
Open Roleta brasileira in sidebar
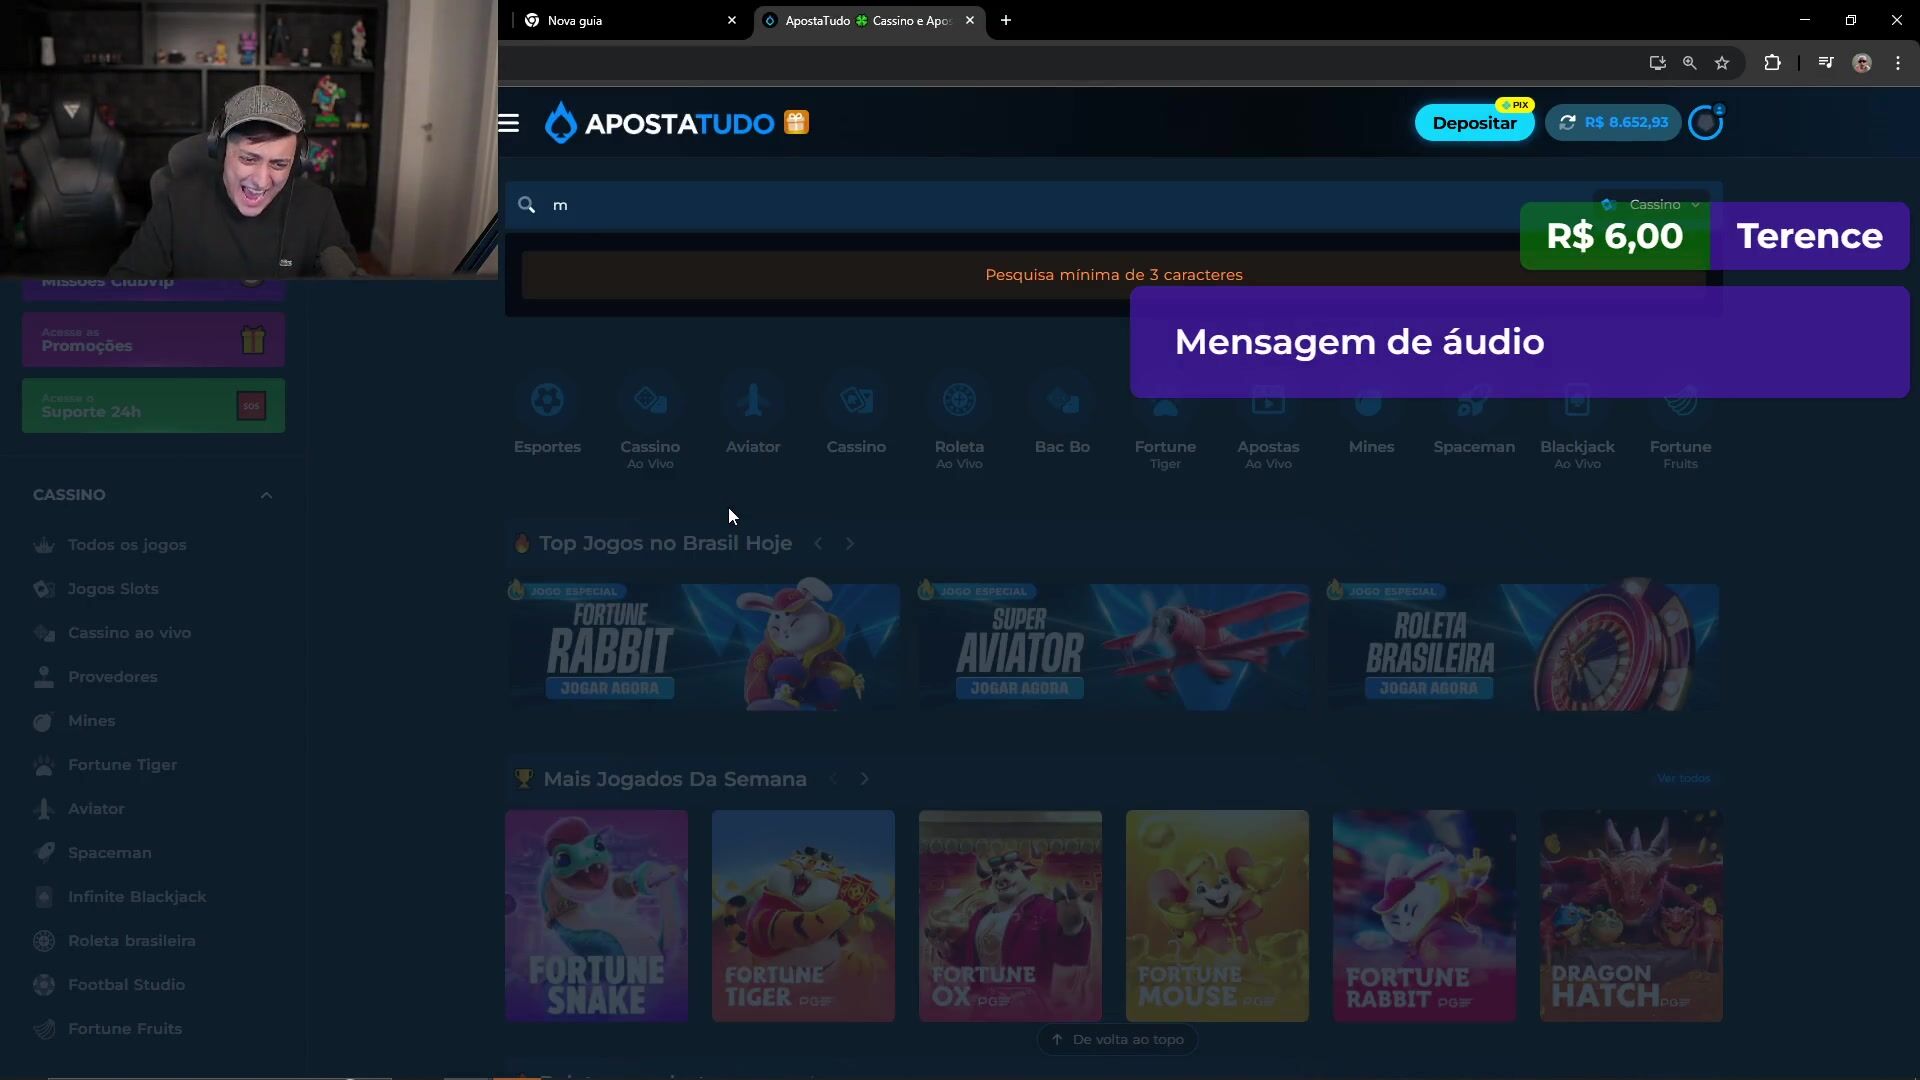(131, 941)
